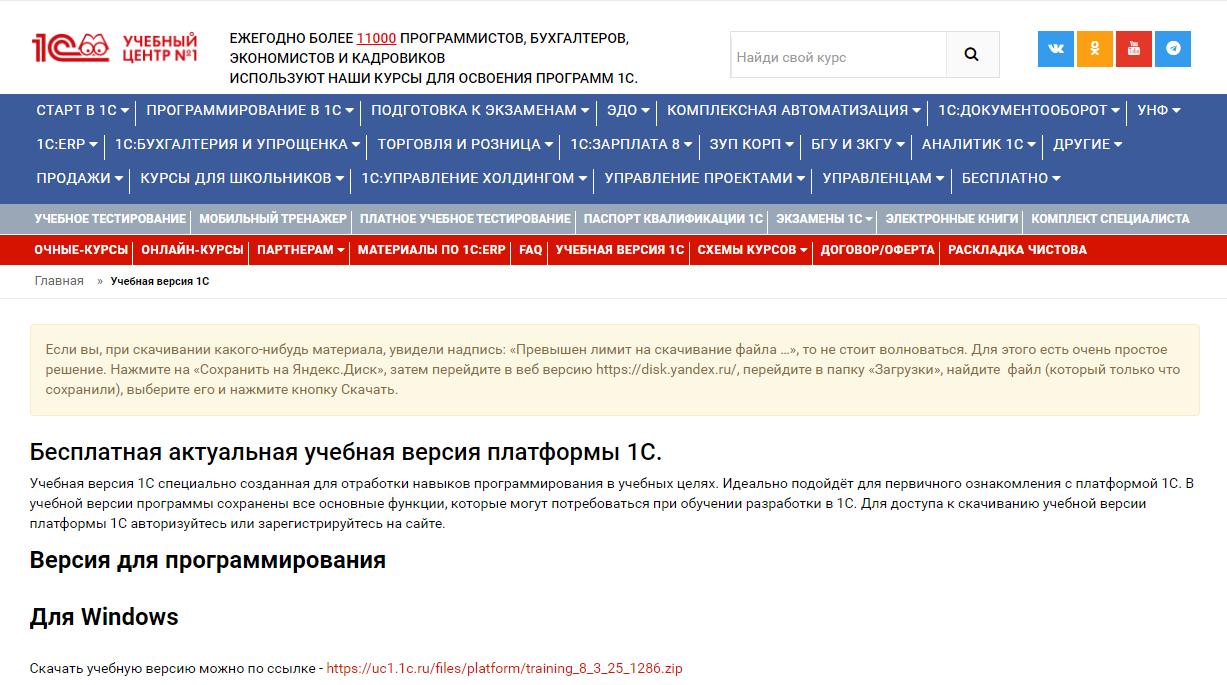
Task: Click the 1C Учебный центр №1 logo
Action: click(115, 48)
